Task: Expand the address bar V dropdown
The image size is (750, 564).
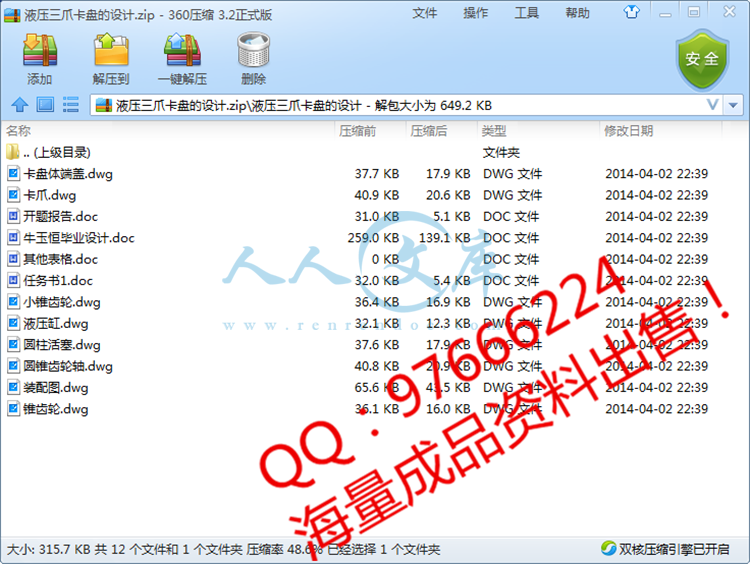Action: pos(713,105)
